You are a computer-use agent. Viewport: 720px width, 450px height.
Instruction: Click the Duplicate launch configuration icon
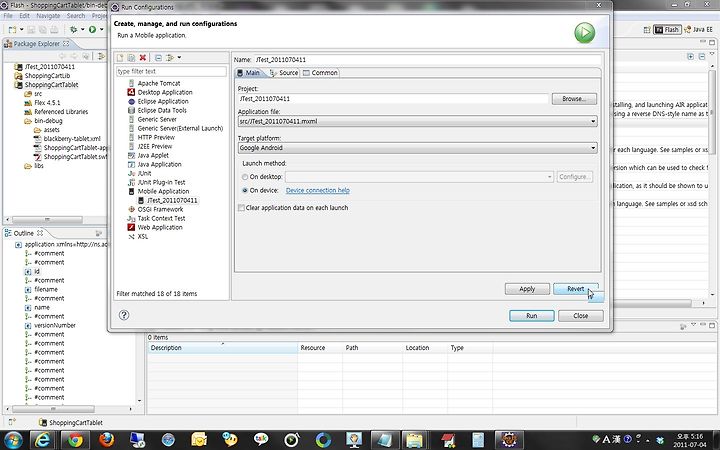[x=131, y=58]
